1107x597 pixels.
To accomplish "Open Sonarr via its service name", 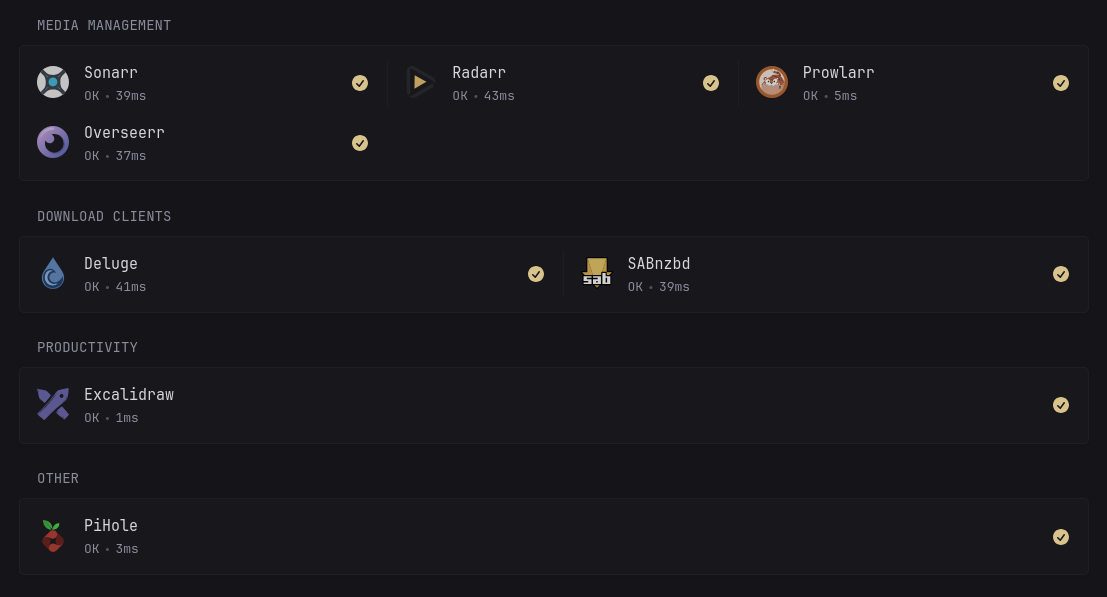I will pyautogui.click(x=110, y=72).
